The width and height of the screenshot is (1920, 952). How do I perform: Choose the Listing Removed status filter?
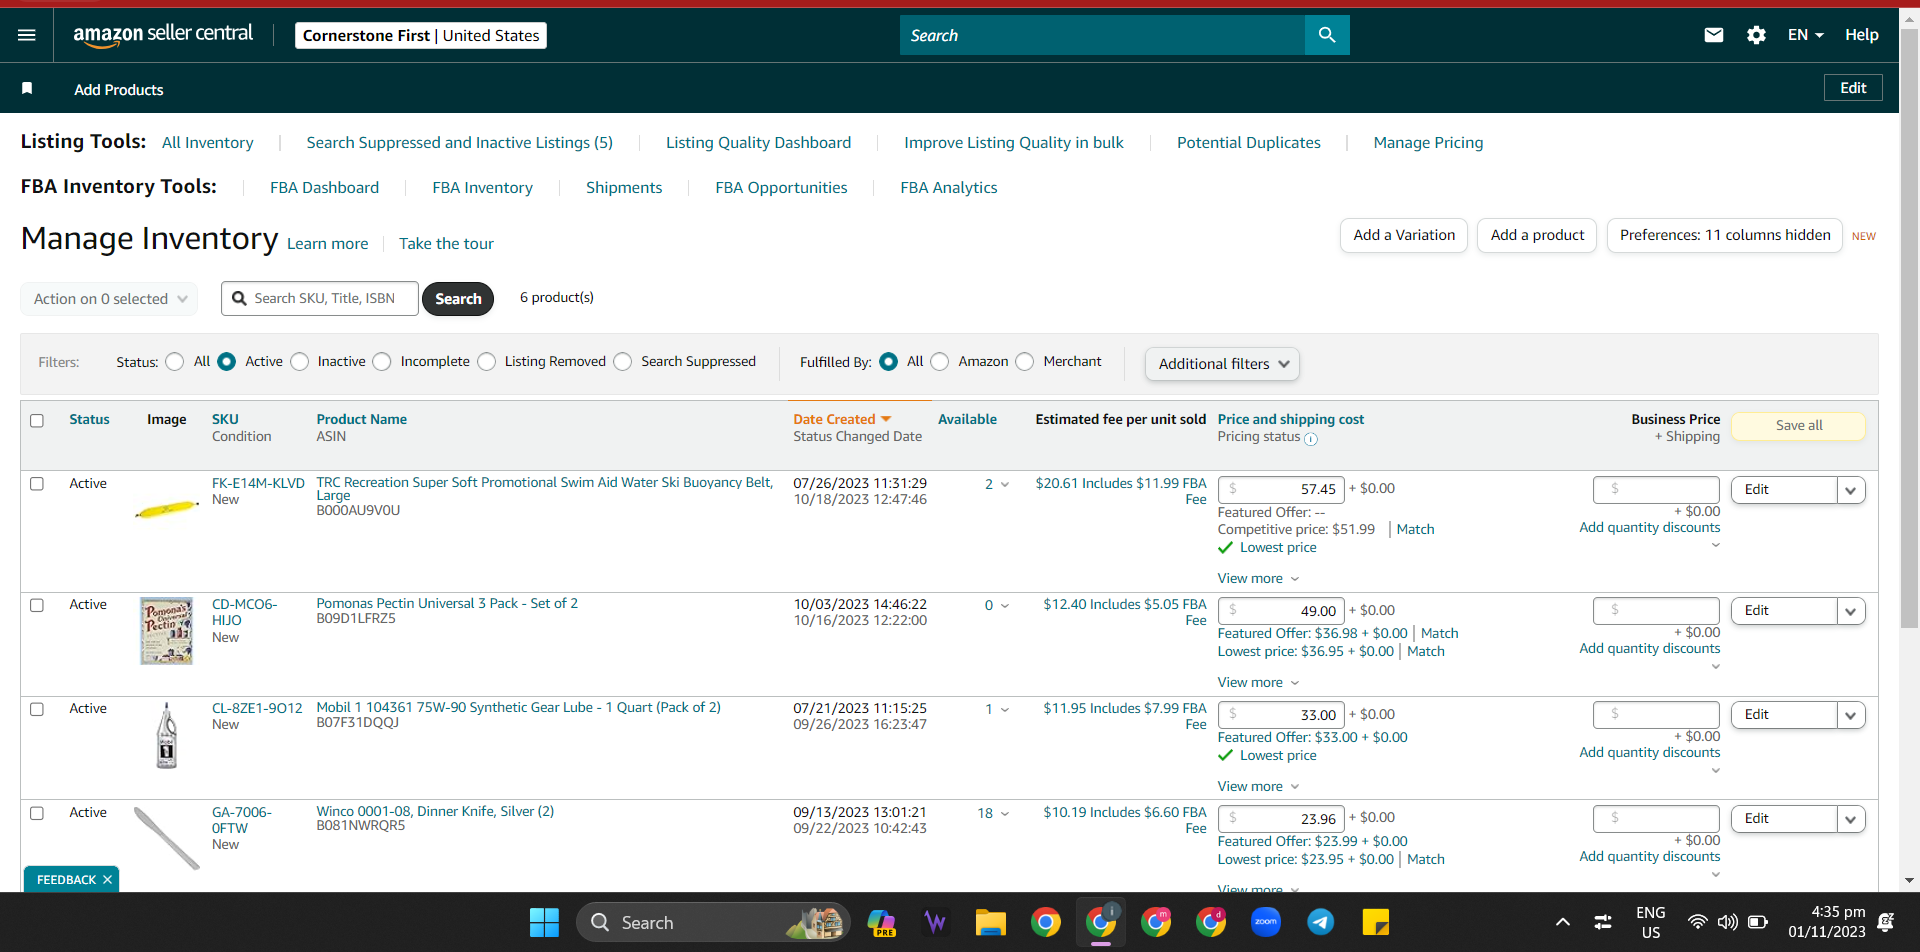pos(487,362)
